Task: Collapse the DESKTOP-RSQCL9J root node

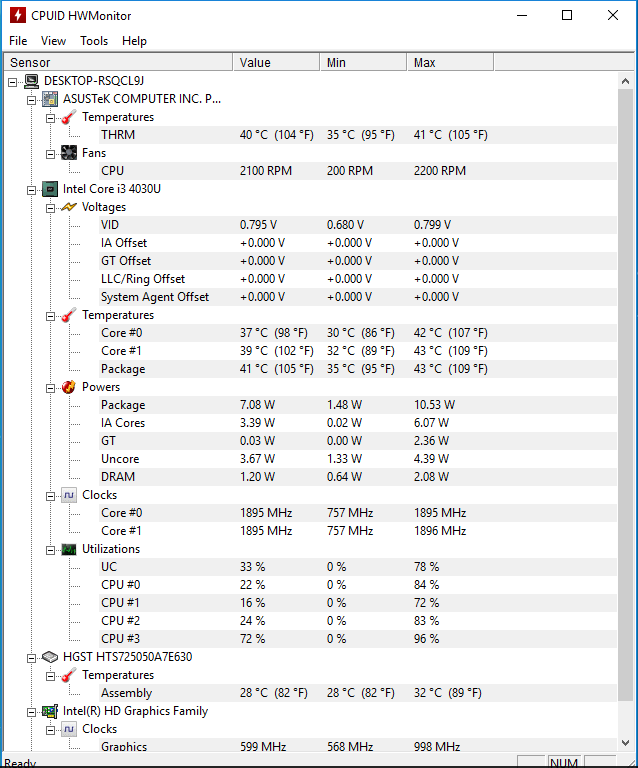Action: pos(12,83)
